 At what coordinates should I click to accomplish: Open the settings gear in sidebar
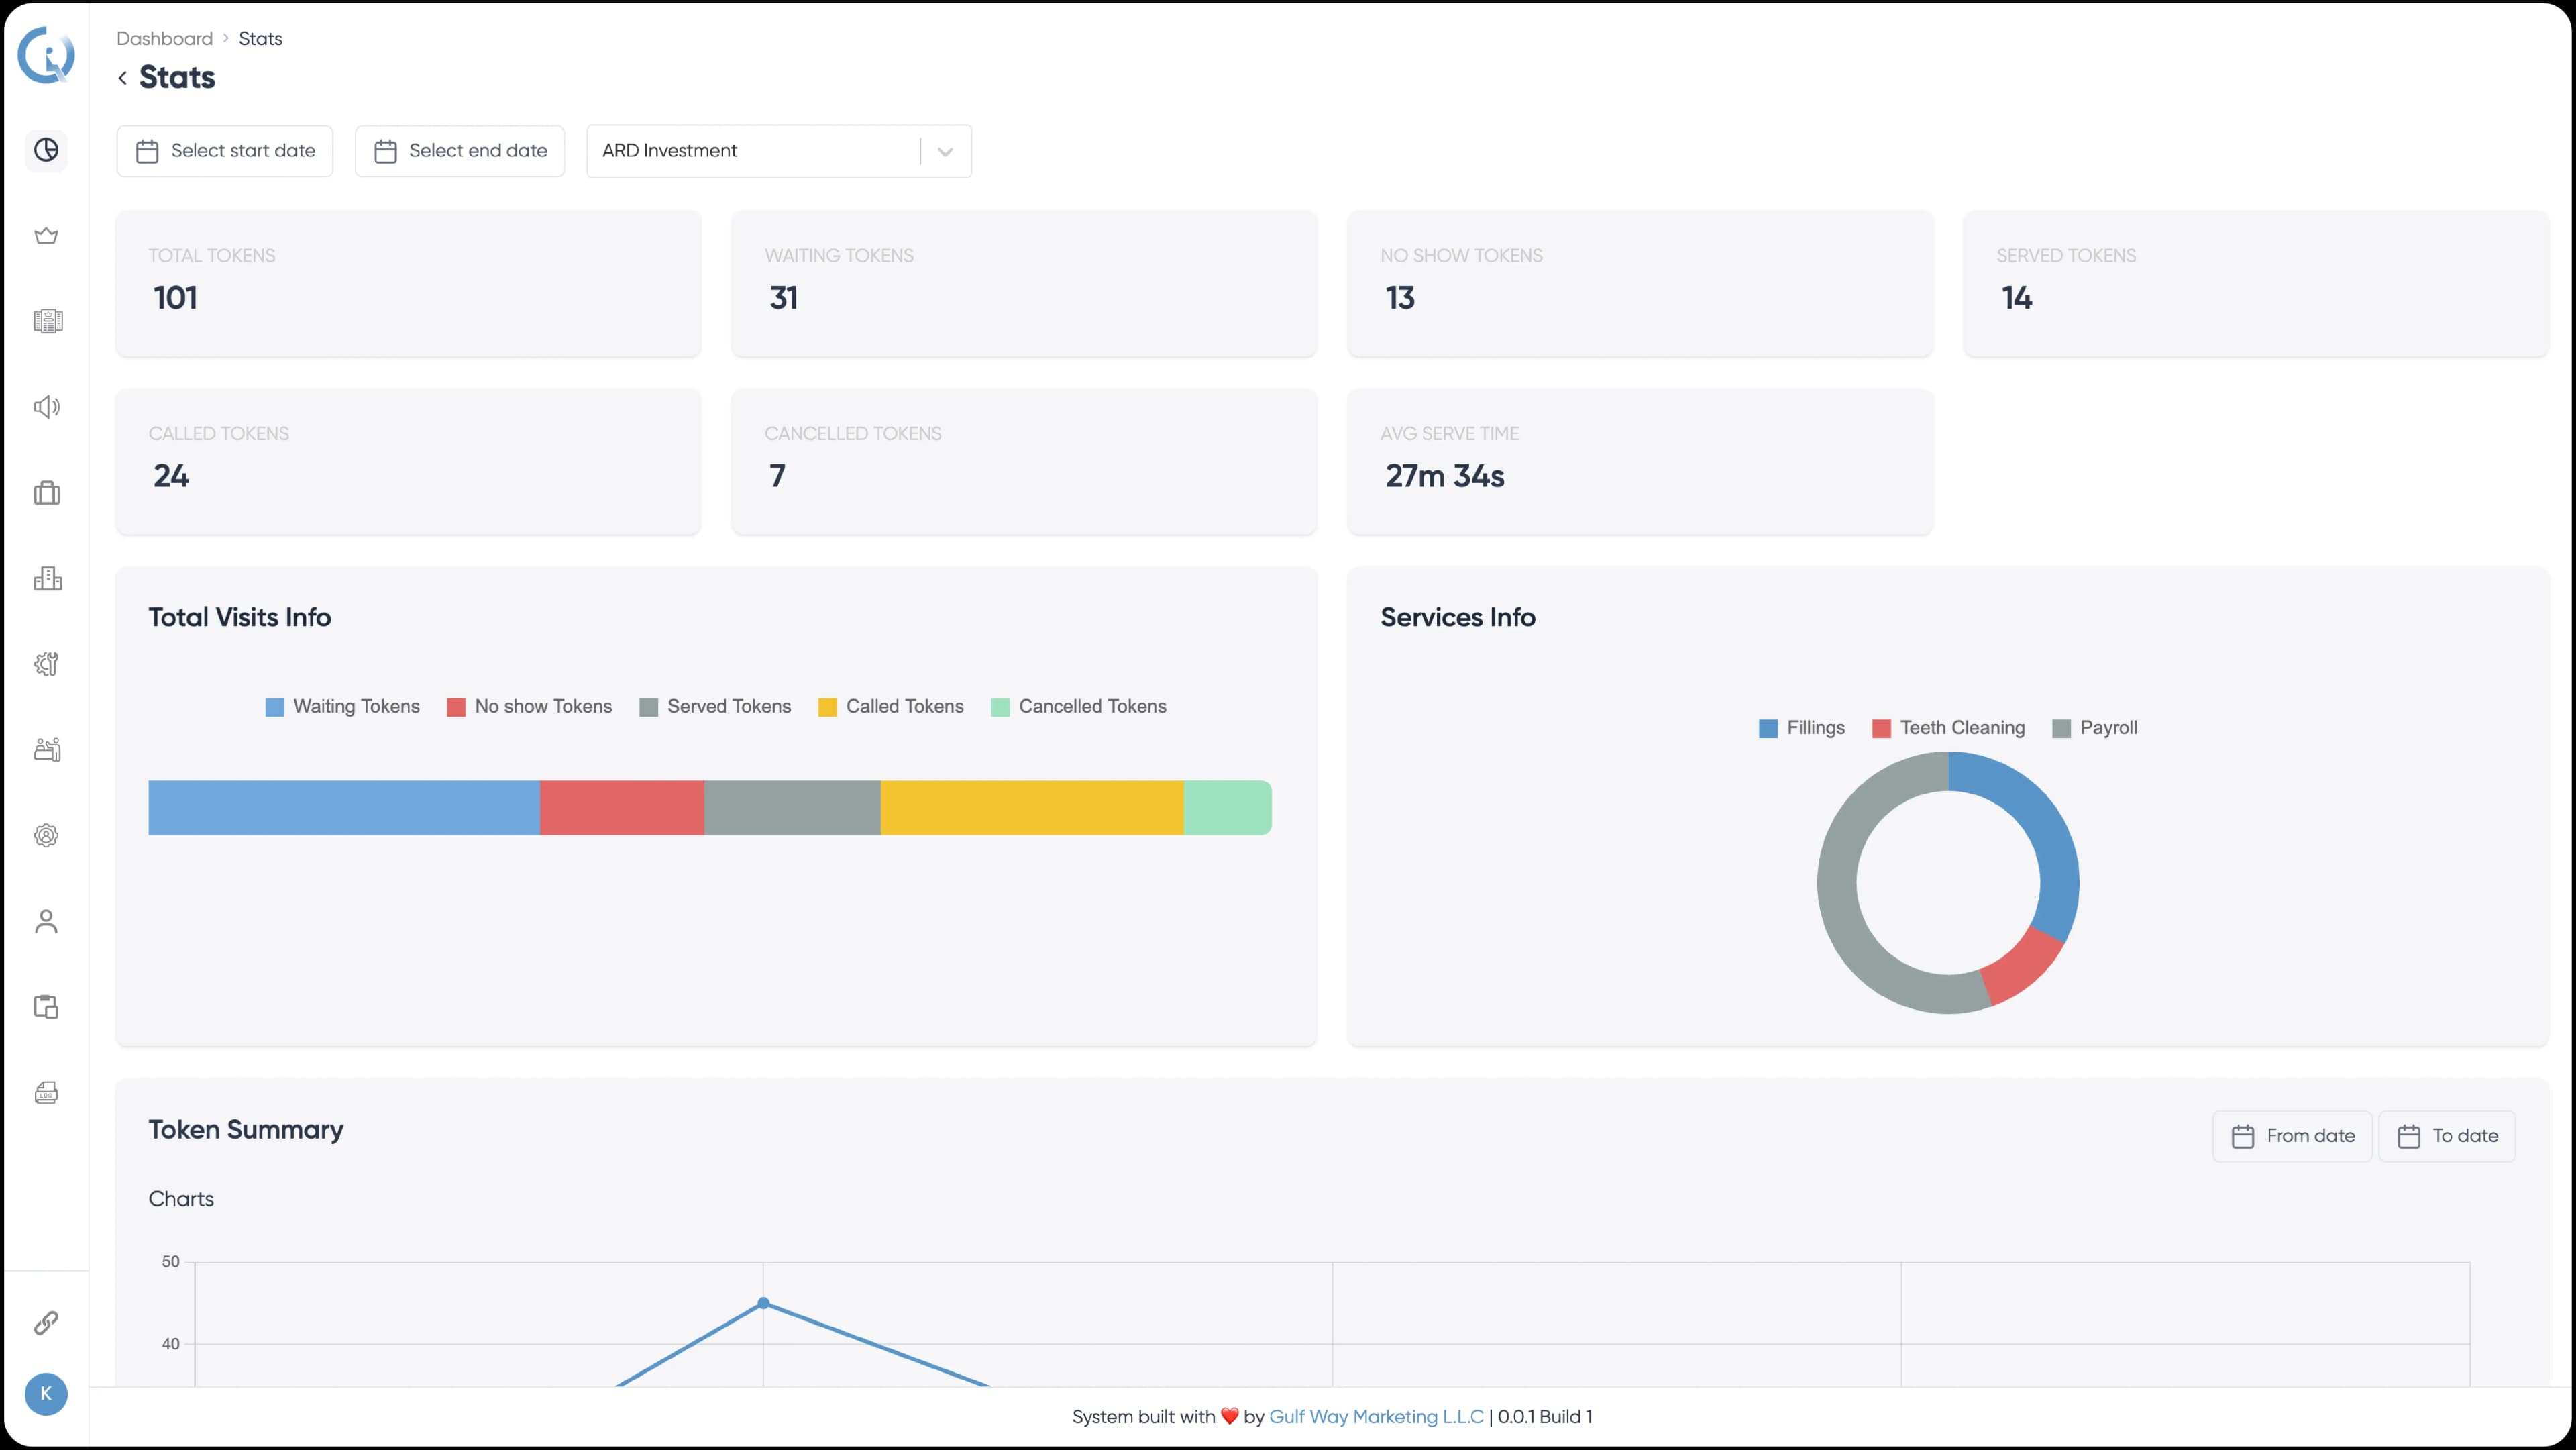[x=47, y=835]
